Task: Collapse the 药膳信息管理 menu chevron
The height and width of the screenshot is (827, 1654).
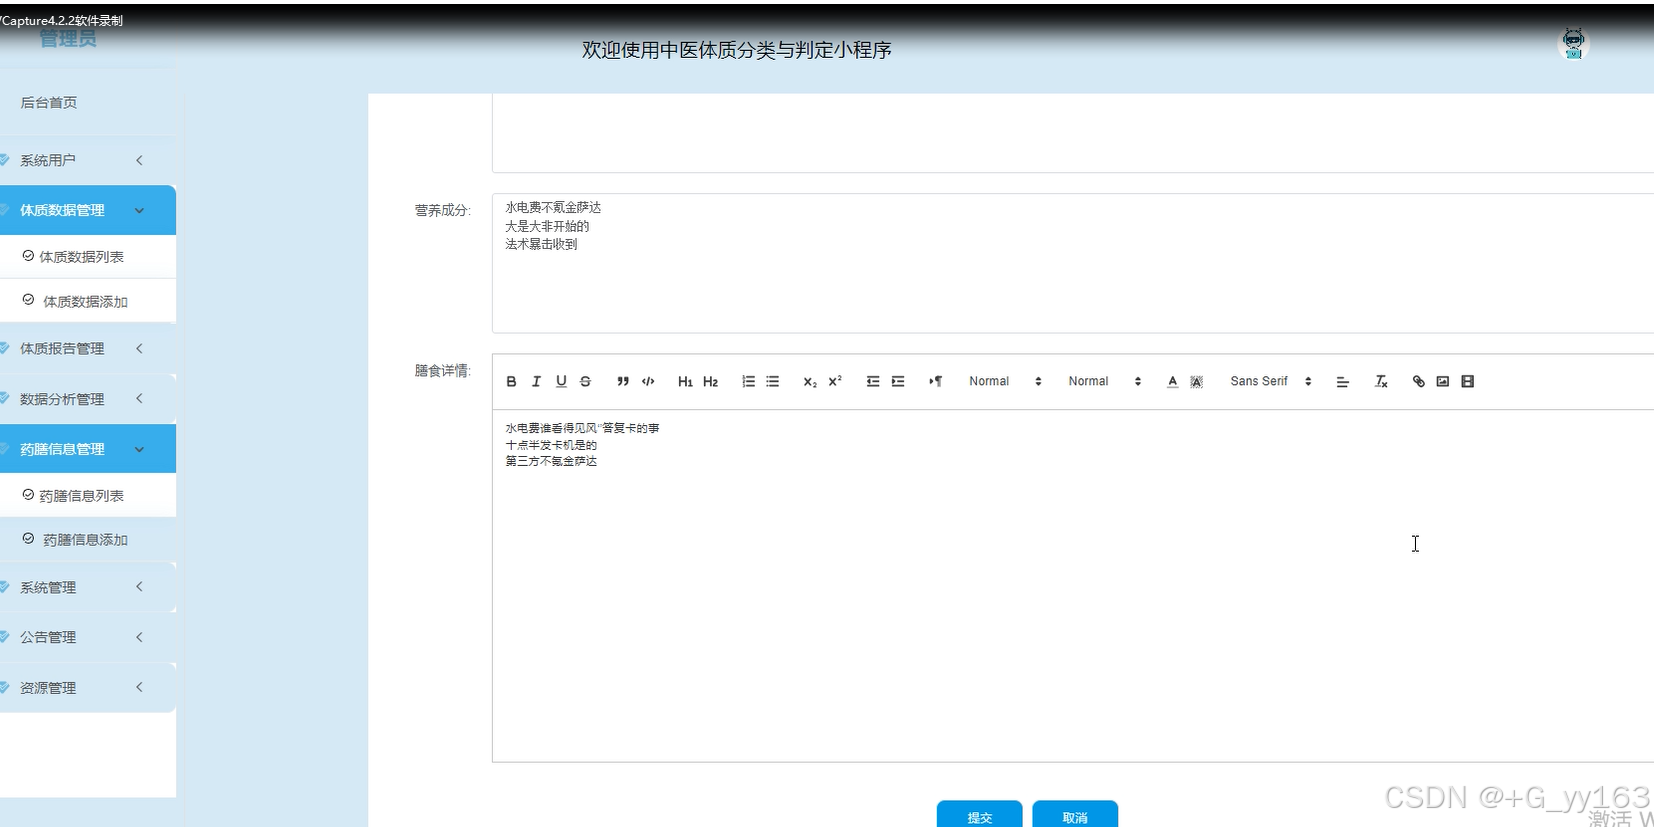Action: click(139, 449)
